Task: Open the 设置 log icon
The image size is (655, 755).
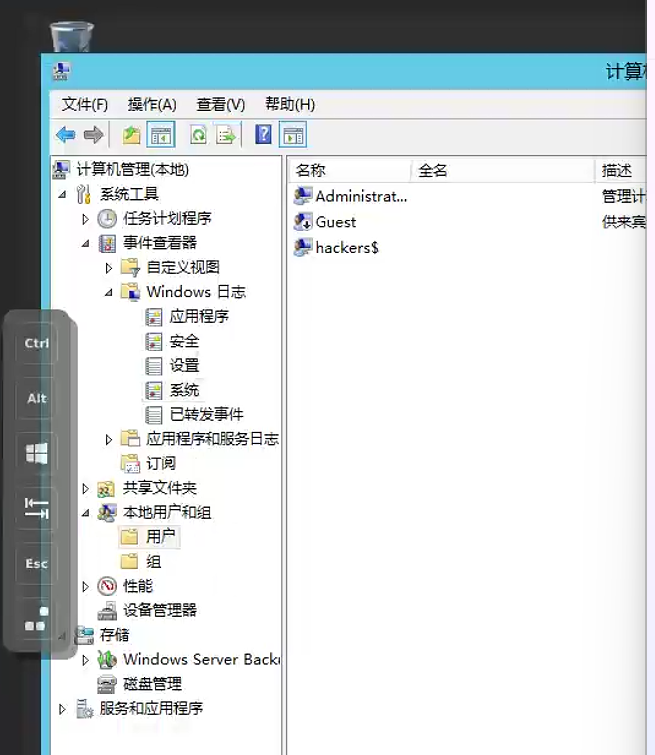Action: coord(154,365)
